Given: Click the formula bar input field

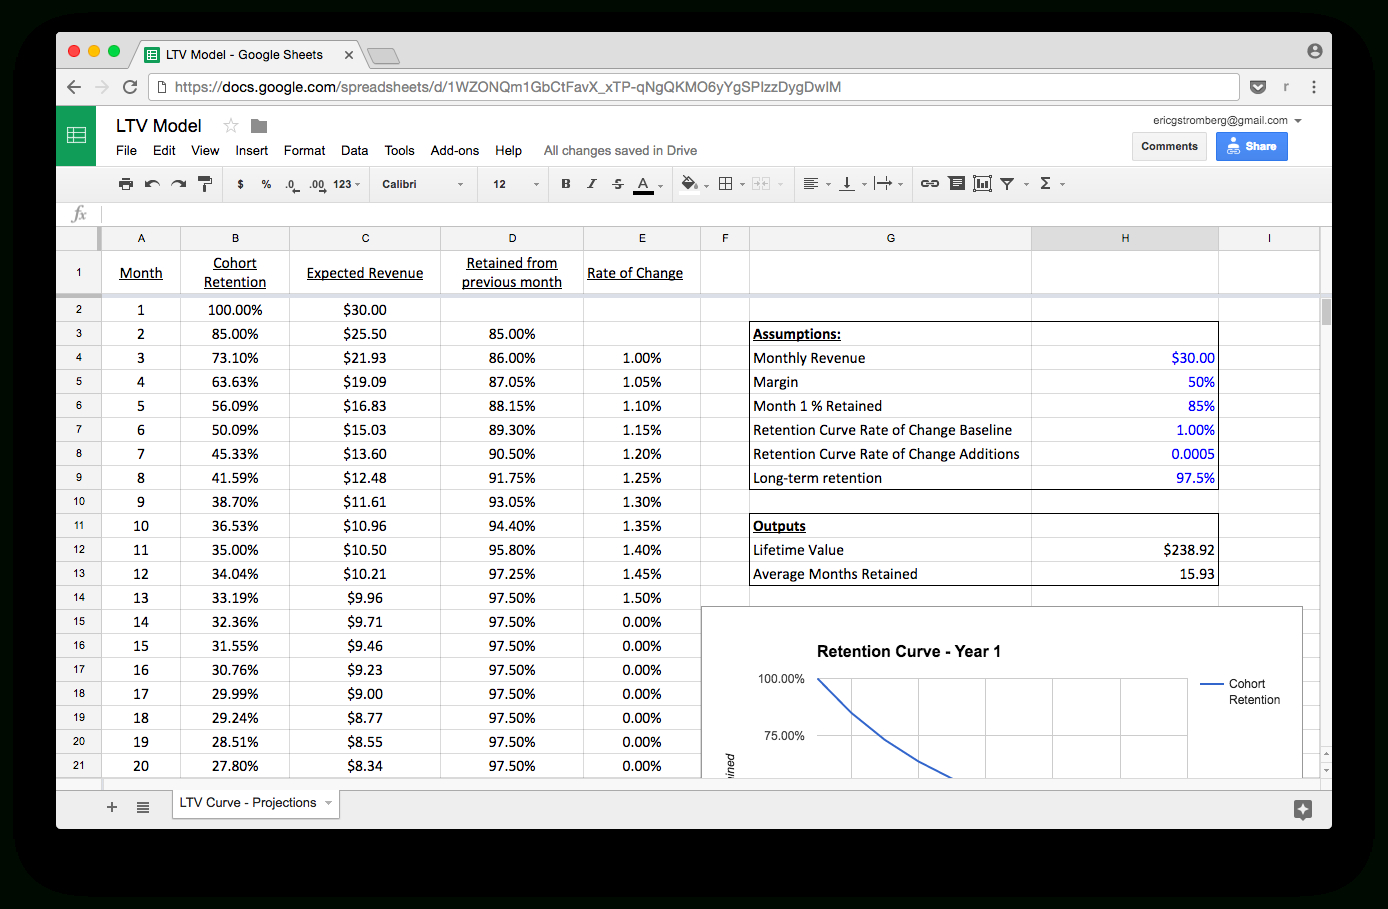Looking at the screenshot, I should [x=400, y=213].
